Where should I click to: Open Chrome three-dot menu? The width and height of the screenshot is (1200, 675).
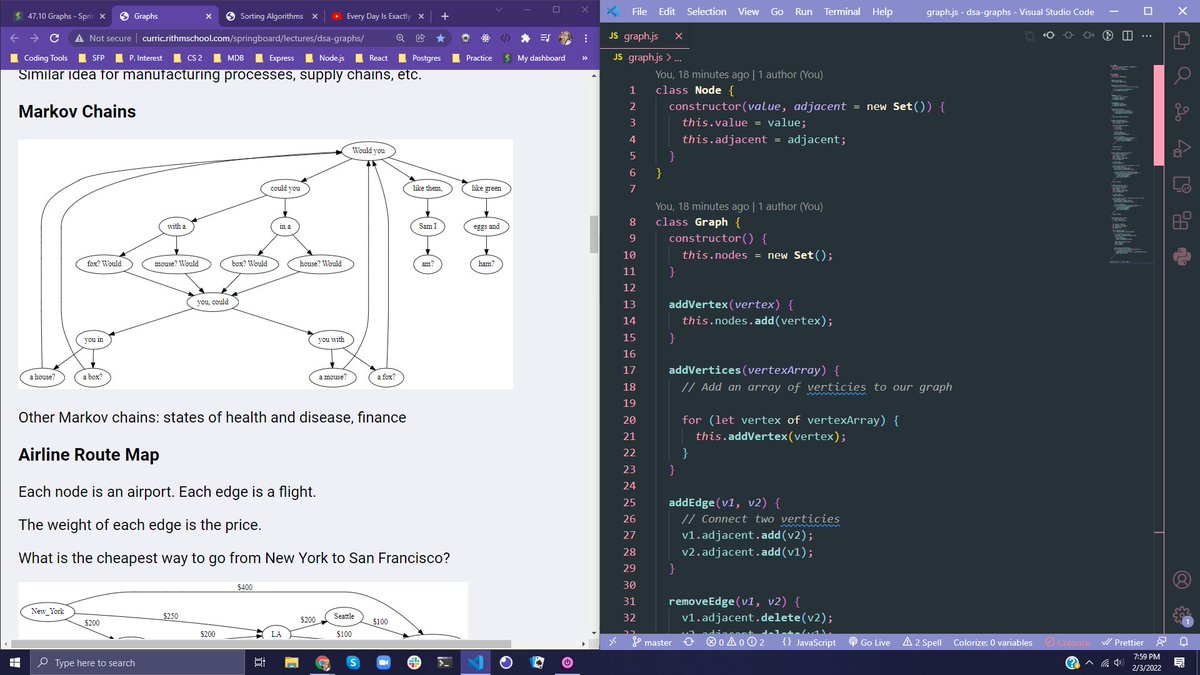pyautogui.click(x=585, y=38)
